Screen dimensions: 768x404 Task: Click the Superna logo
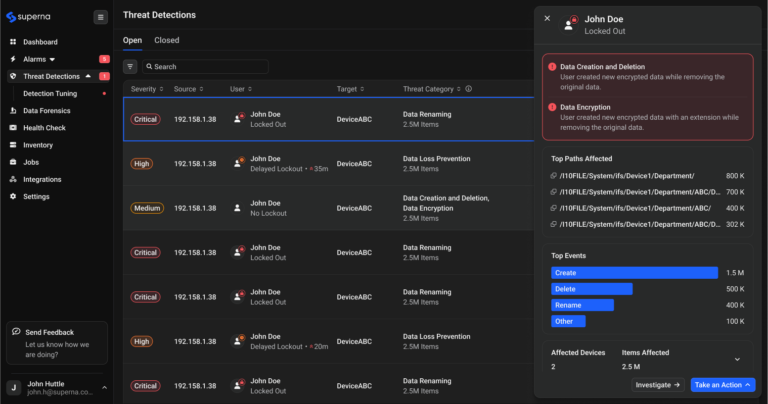(x=28, y=17)
